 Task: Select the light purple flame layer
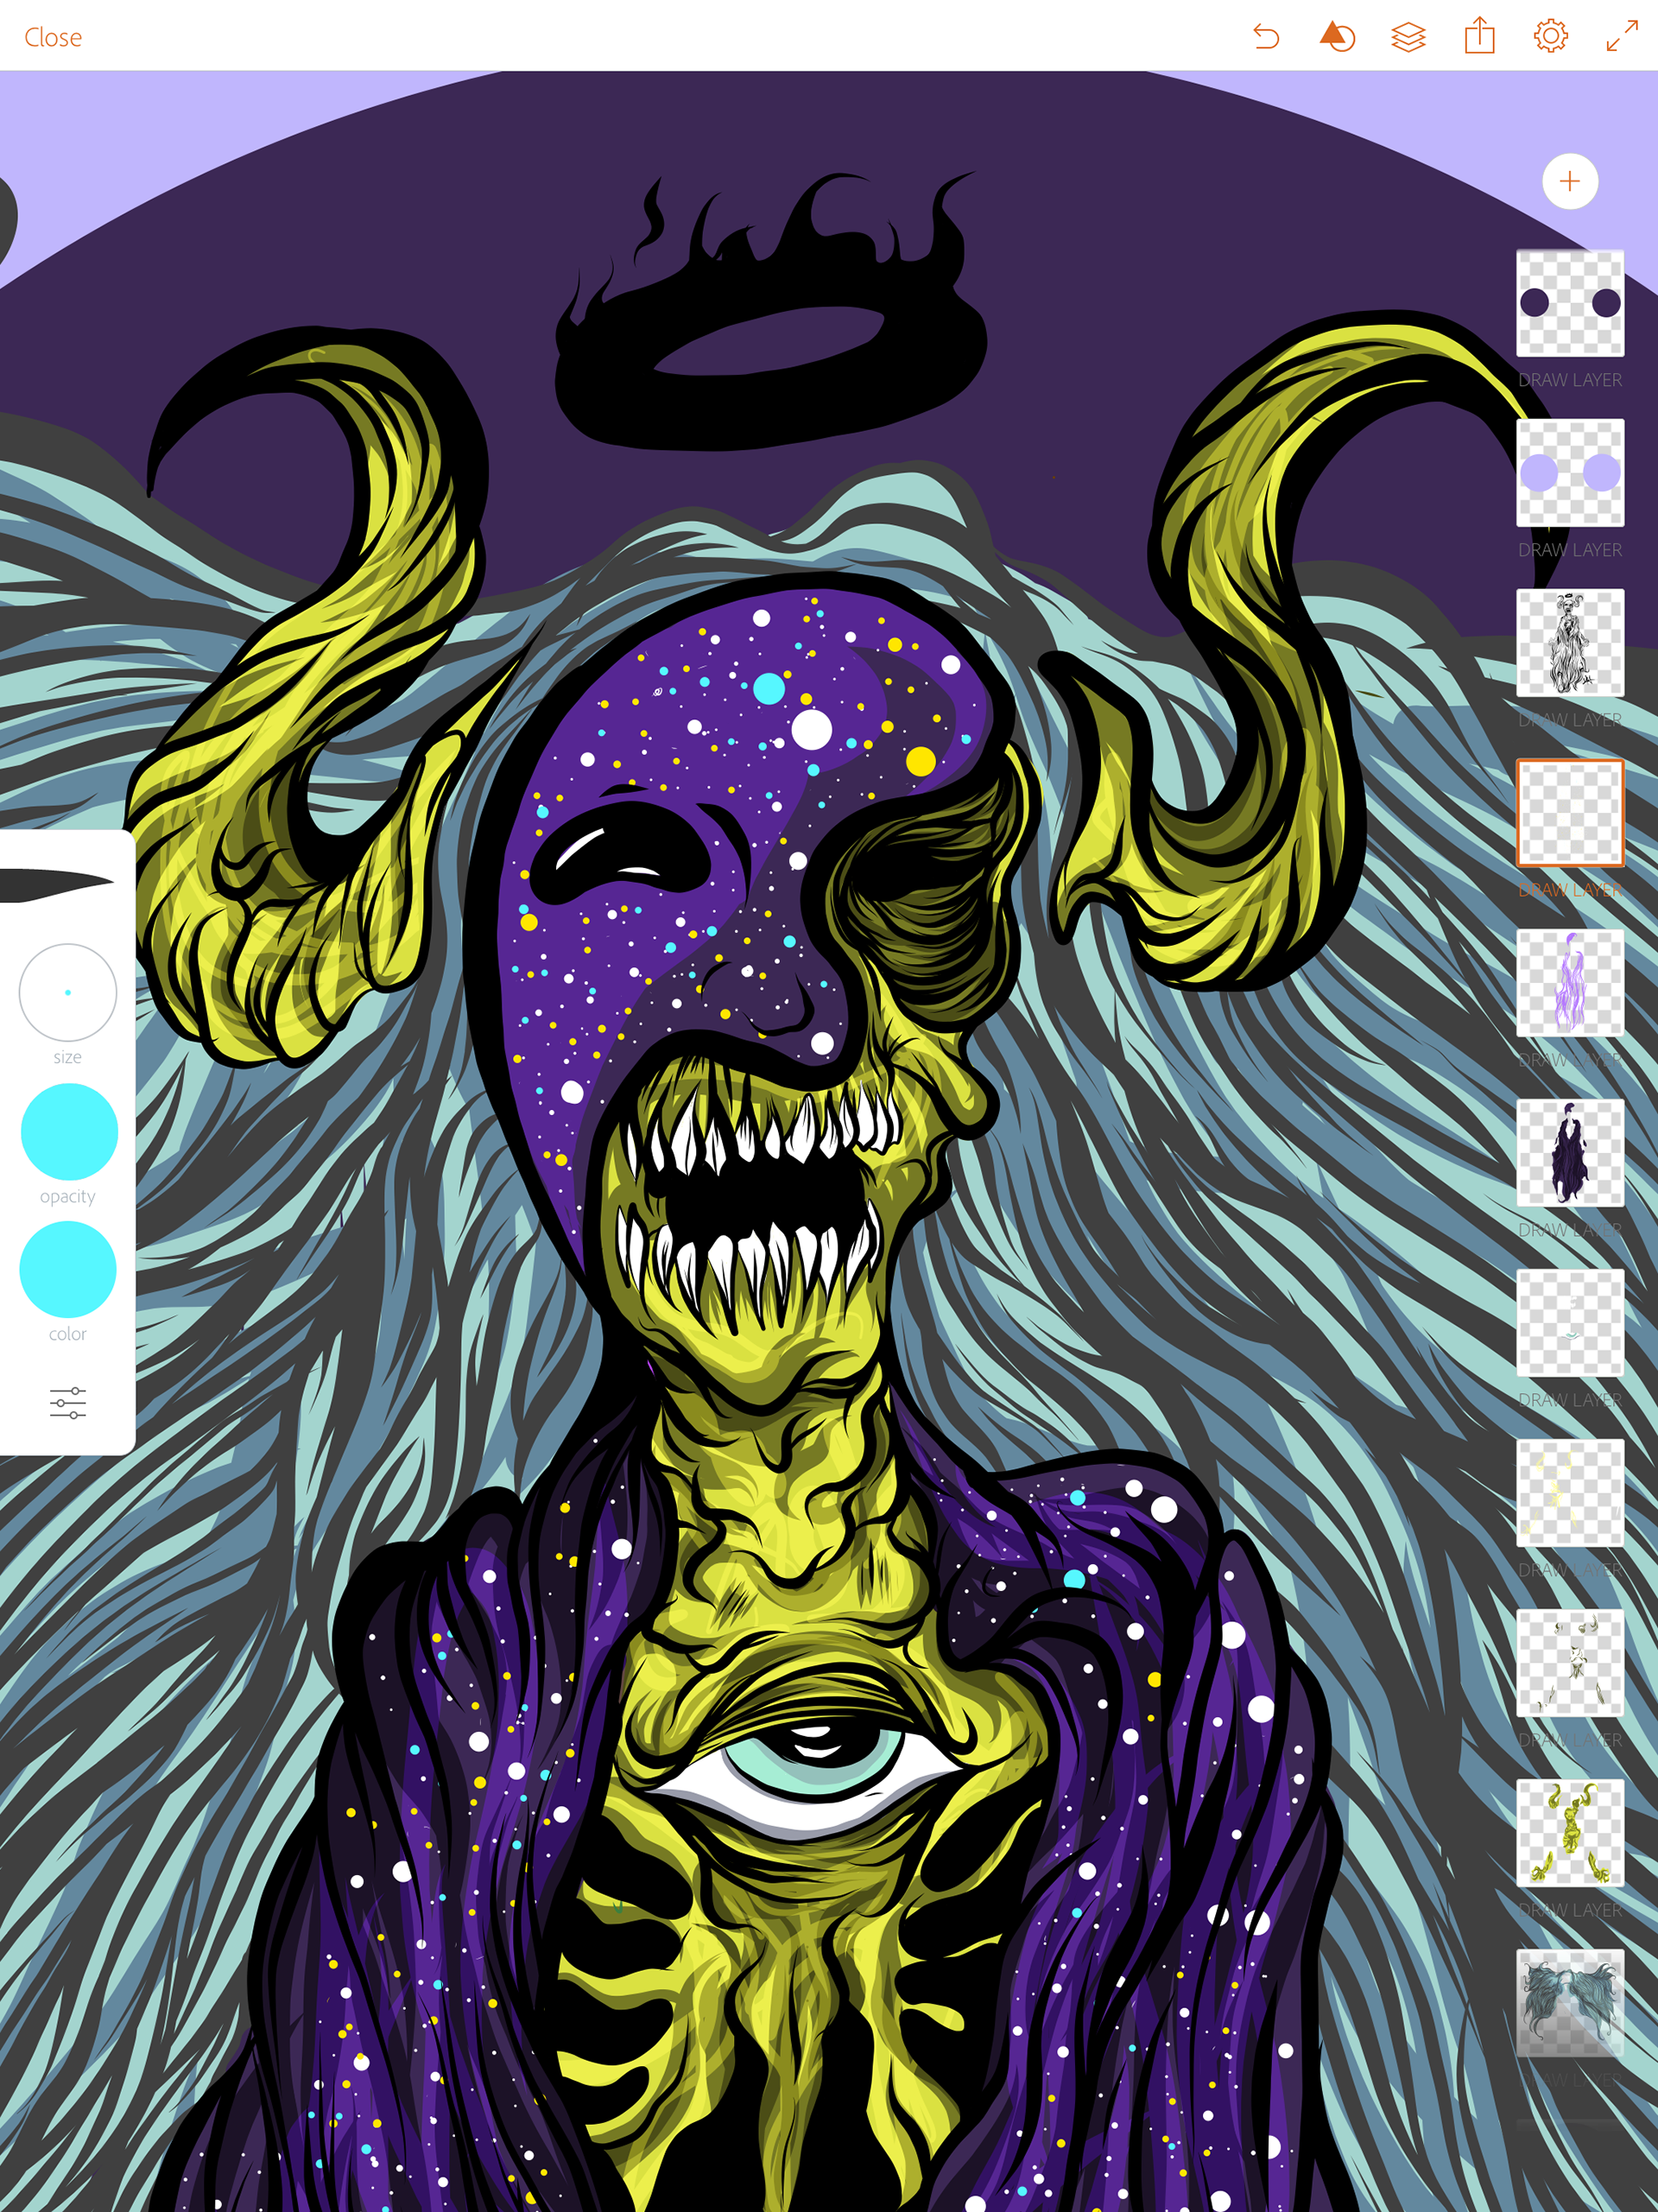[1569, 983]
